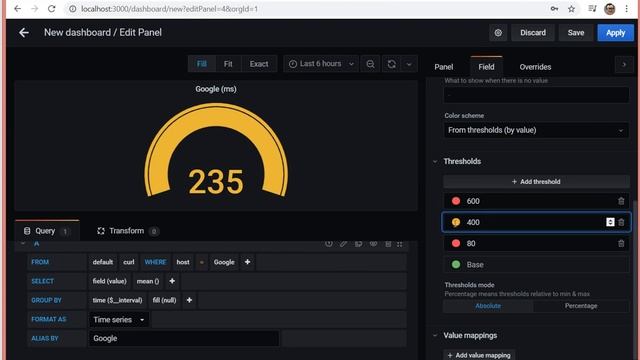Reload the page in the browser
Image resolution: width=640 pixels, height=360 pixels.
click(x=51, y=9)
